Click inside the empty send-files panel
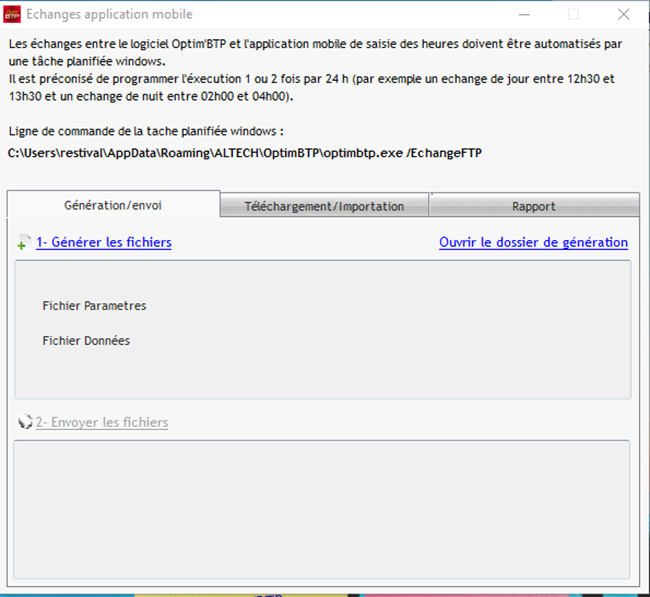 [322, 510]
